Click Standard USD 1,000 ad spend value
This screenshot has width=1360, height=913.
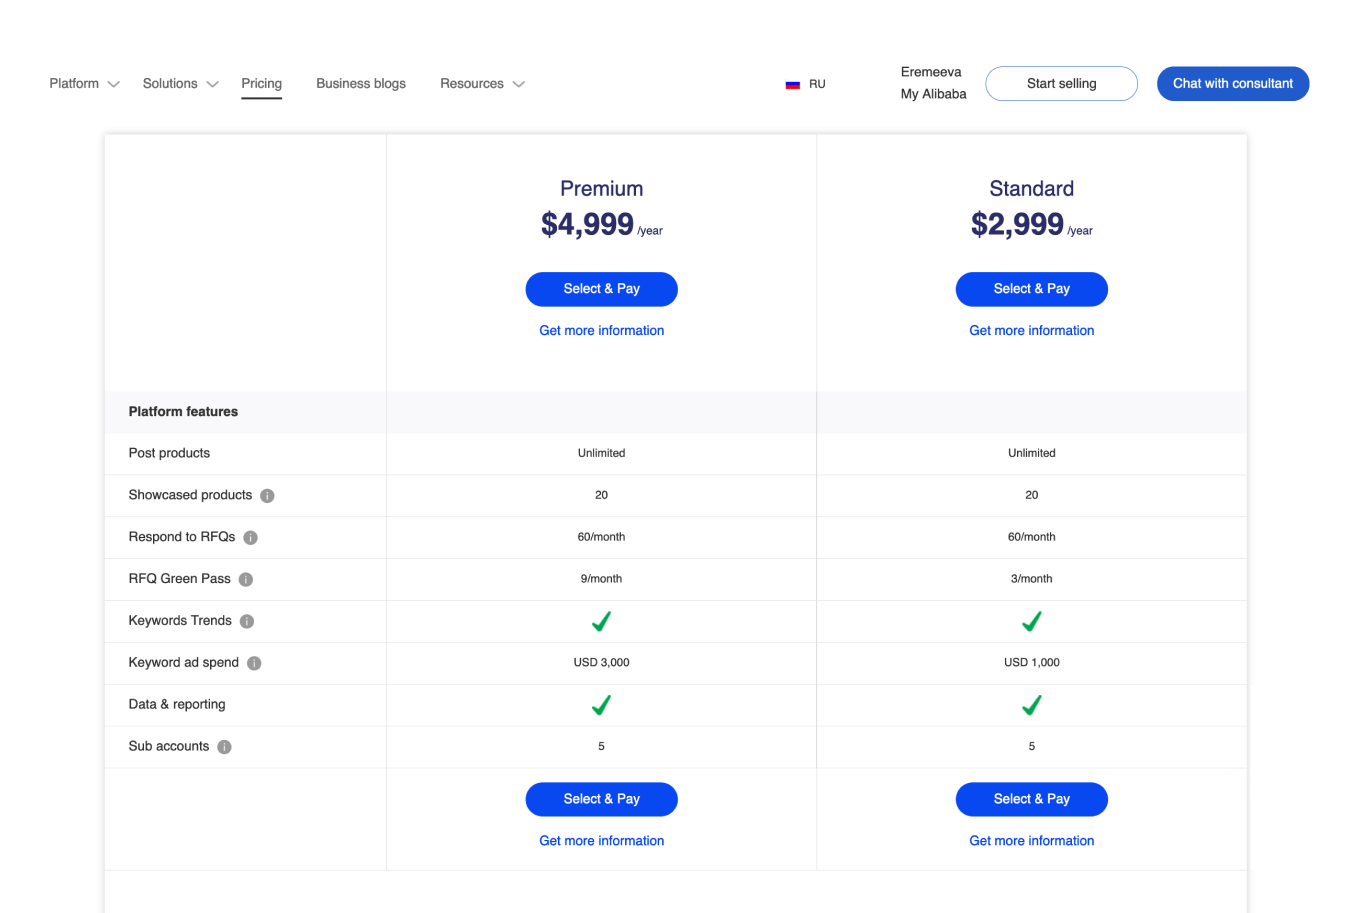[x=1032, y=663]
